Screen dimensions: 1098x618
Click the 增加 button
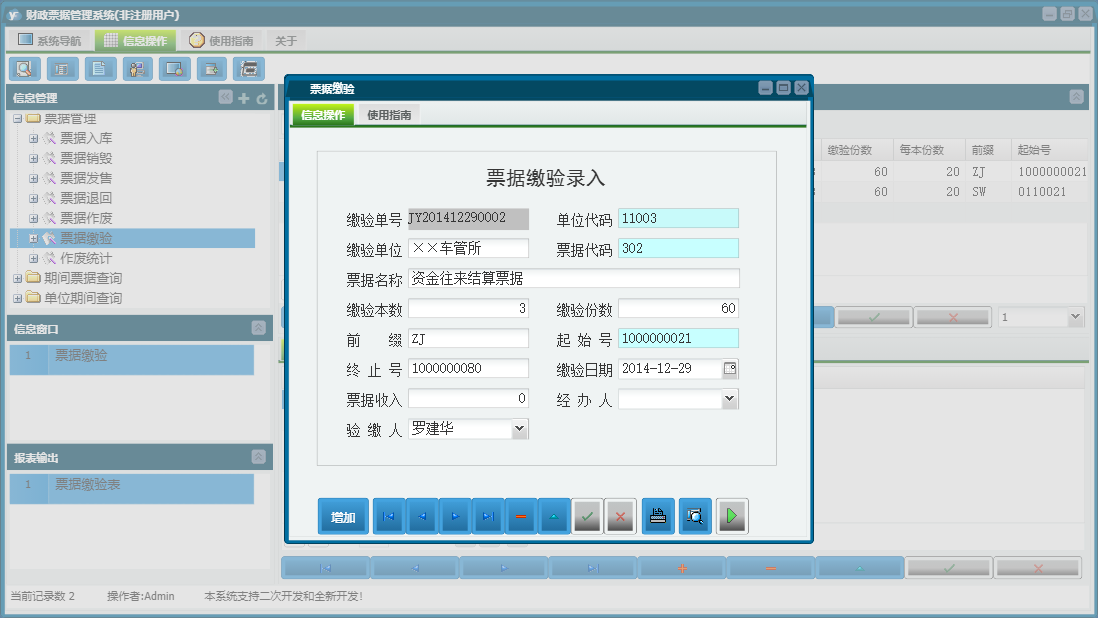(x=343, y=517)
